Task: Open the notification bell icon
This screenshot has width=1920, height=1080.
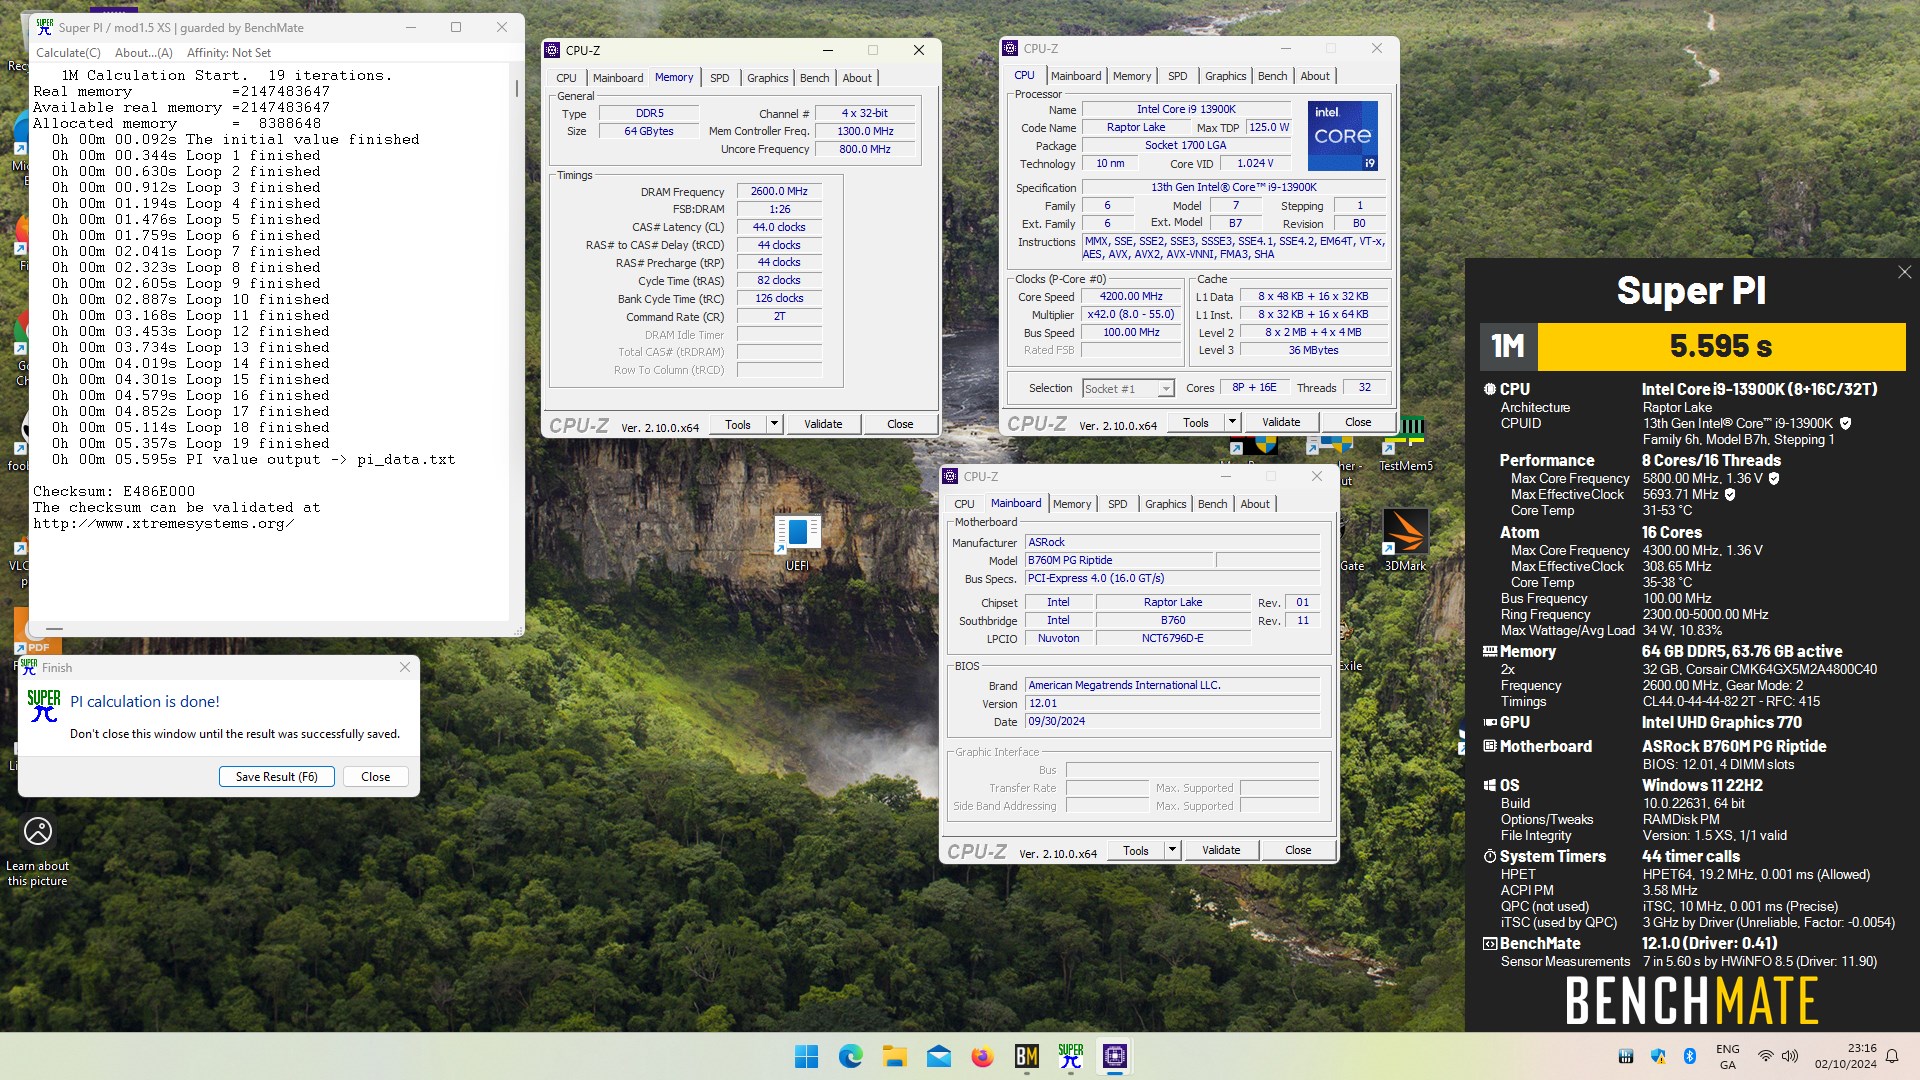Action: [1892, 1056]
